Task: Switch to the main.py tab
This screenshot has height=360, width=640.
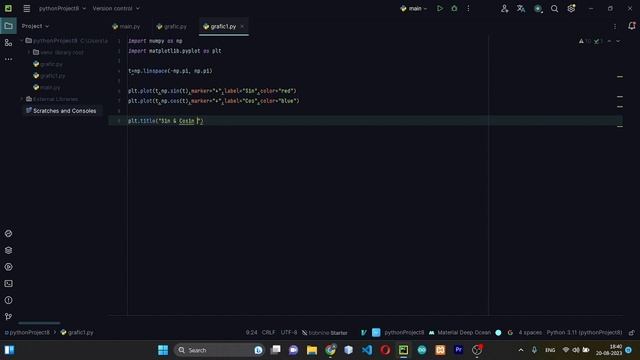Action: [x=127, y=27]
